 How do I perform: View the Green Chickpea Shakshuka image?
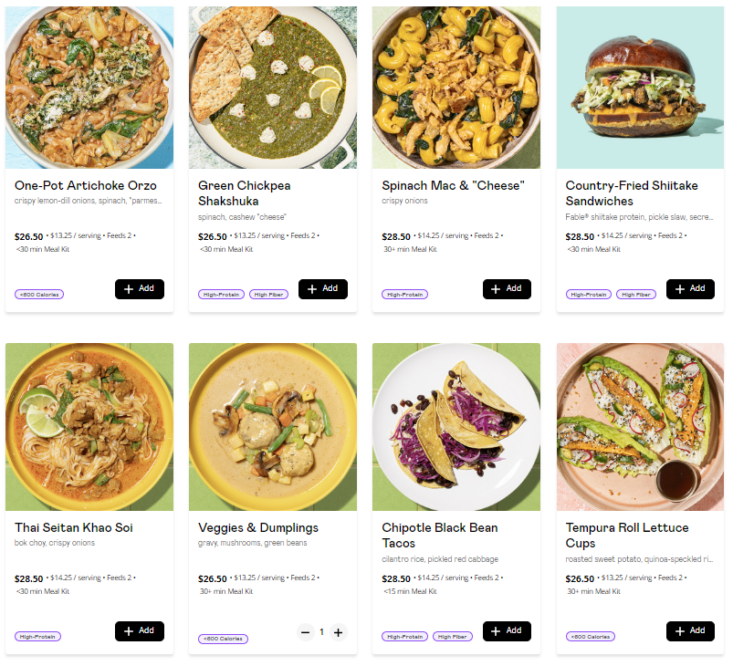[272, 88]
